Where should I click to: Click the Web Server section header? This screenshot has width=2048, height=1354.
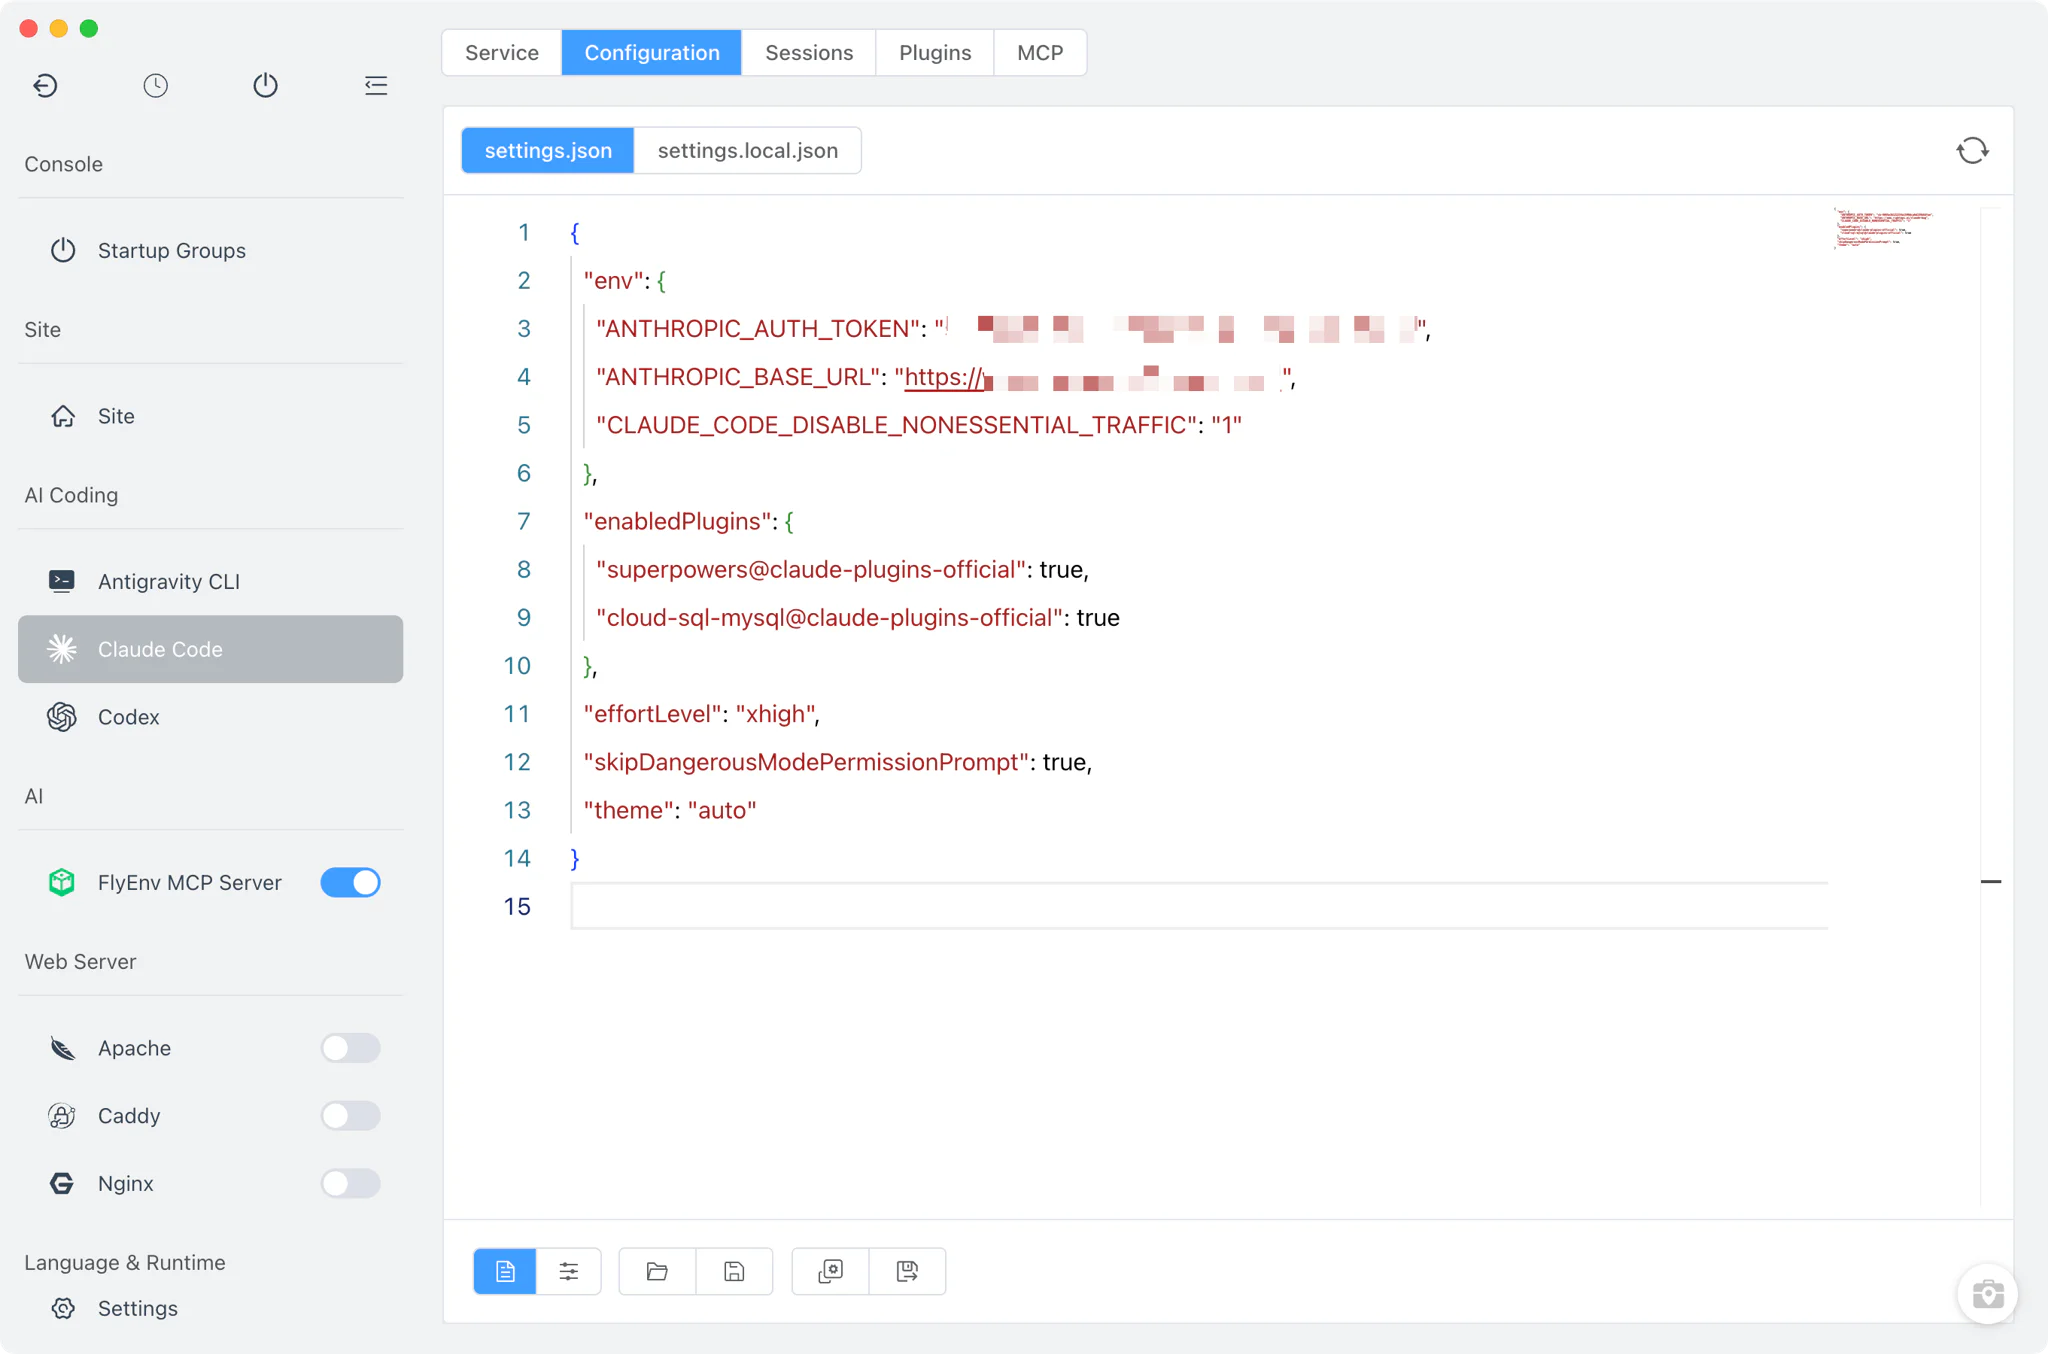coord(80,961)
